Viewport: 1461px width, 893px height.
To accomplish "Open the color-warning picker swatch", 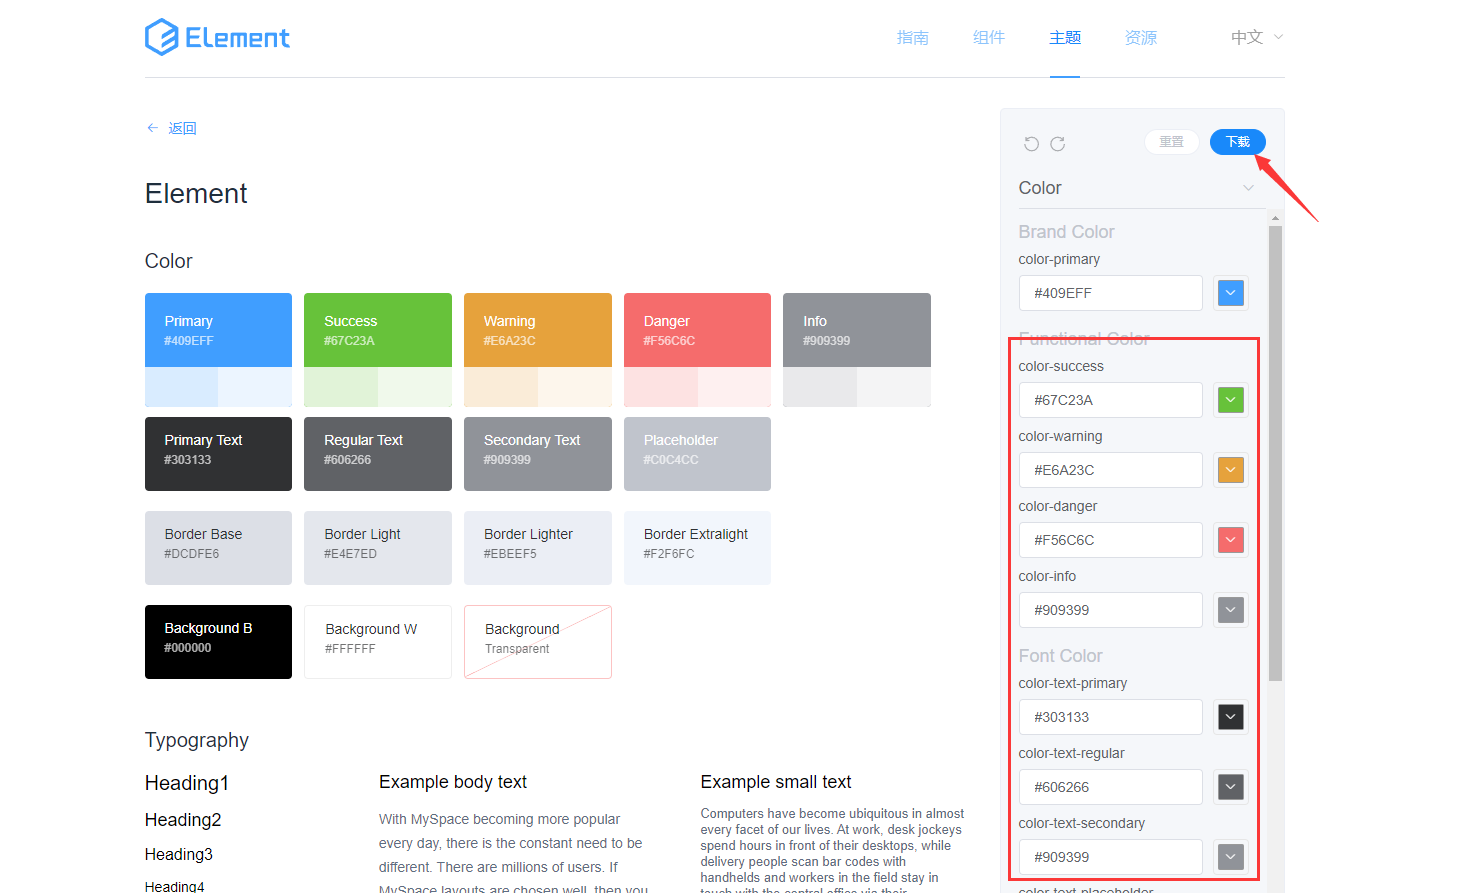I will tap(1231, 470).
